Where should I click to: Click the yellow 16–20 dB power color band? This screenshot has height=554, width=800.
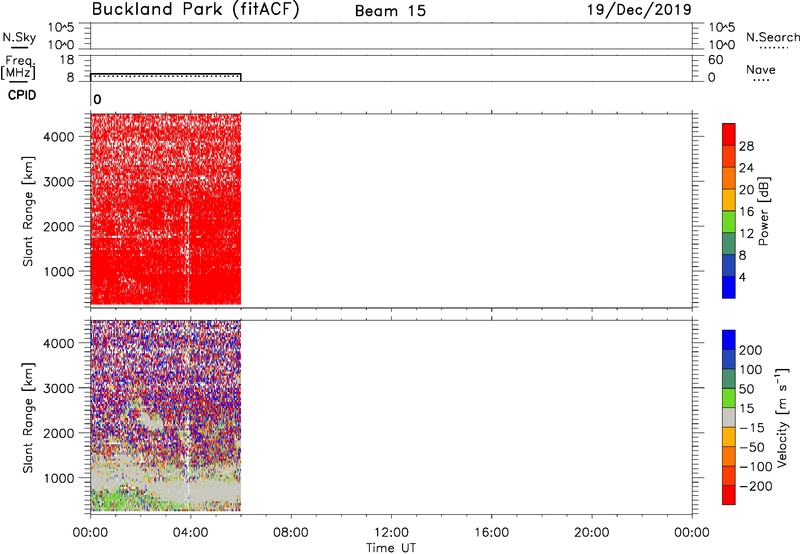(x=729, y=200)
